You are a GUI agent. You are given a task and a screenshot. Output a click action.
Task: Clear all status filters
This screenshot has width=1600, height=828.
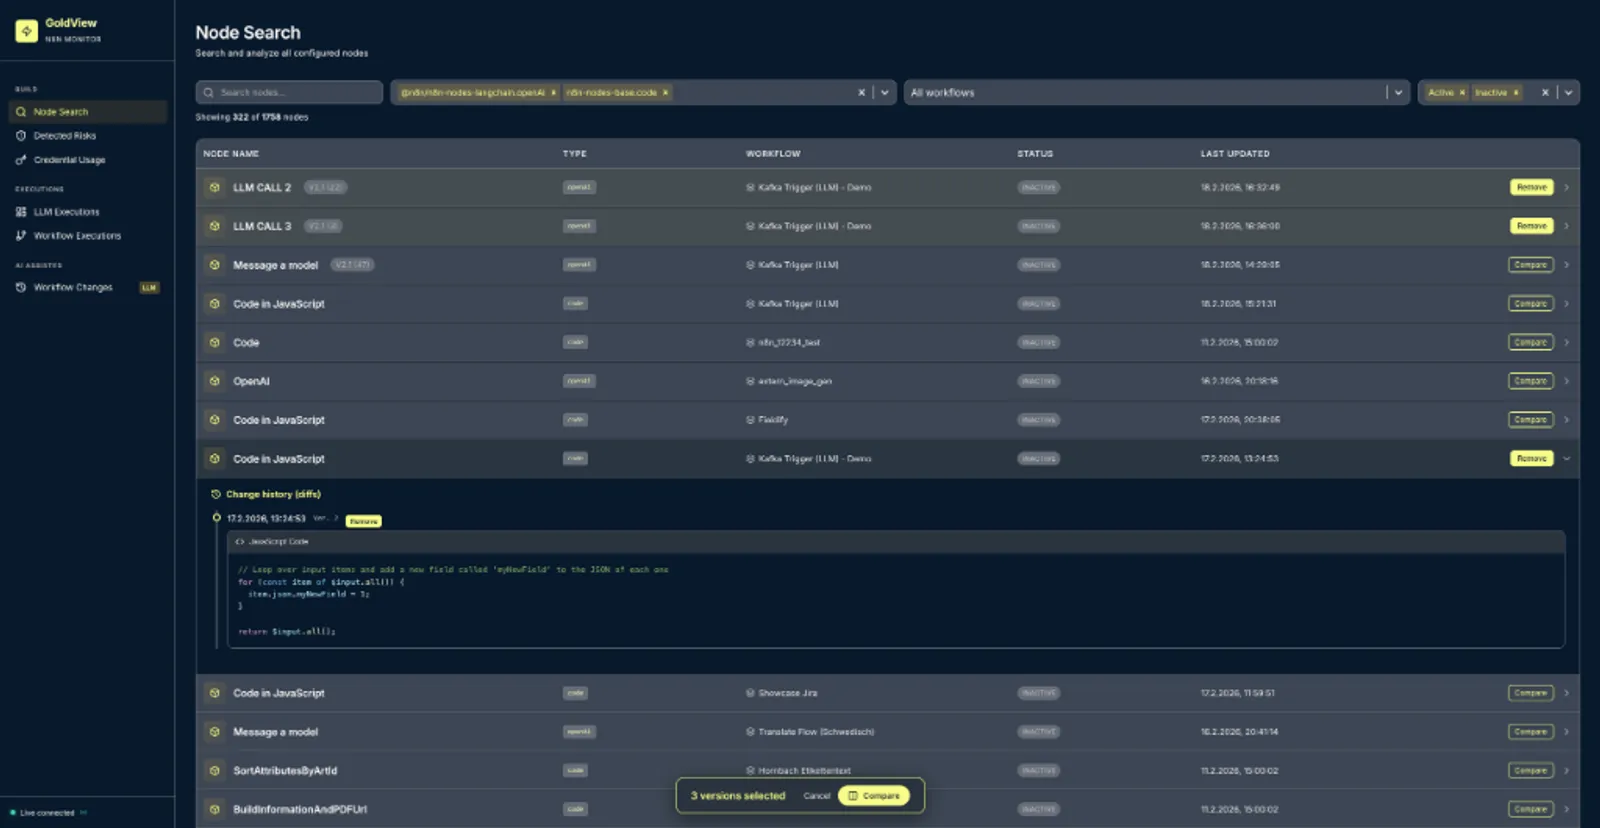pos(1545,93)
